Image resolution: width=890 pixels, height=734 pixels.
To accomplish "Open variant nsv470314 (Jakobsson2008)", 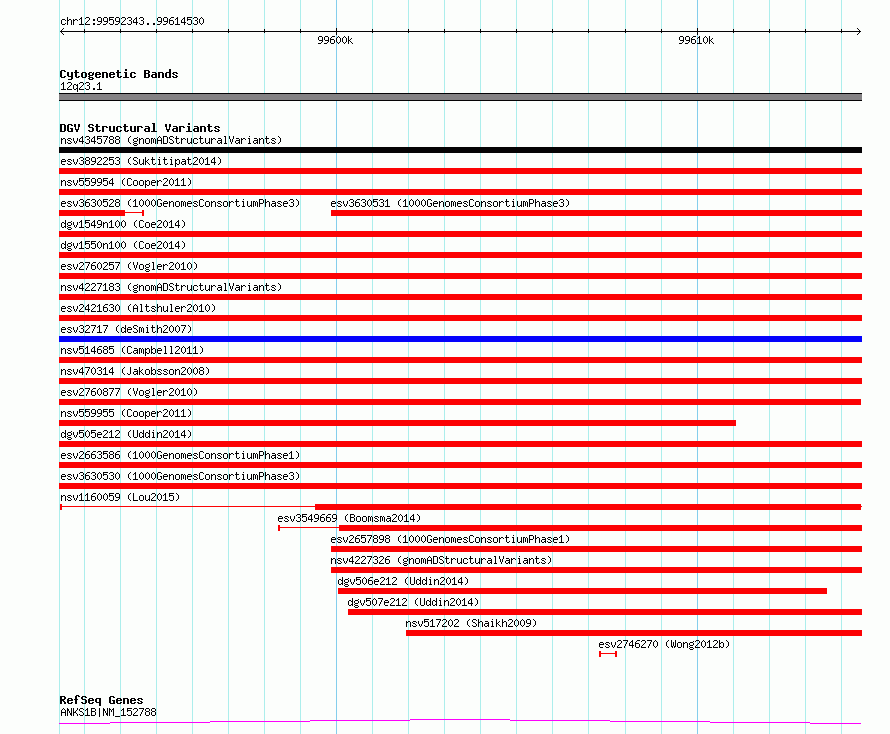I will (x=135, y=371).
